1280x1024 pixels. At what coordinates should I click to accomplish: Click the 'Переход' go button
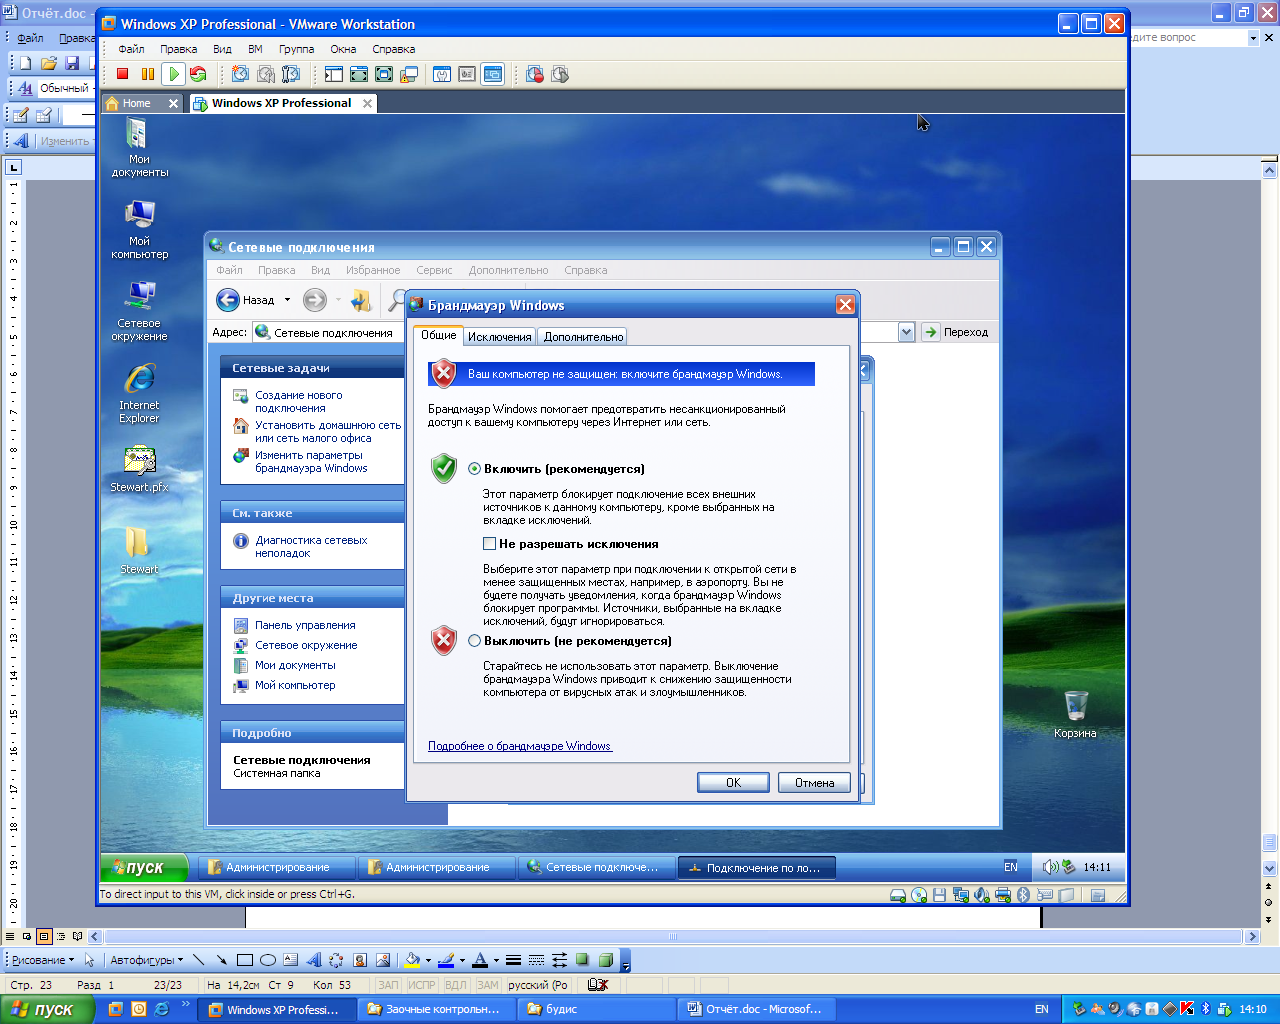tap(955, 332)
